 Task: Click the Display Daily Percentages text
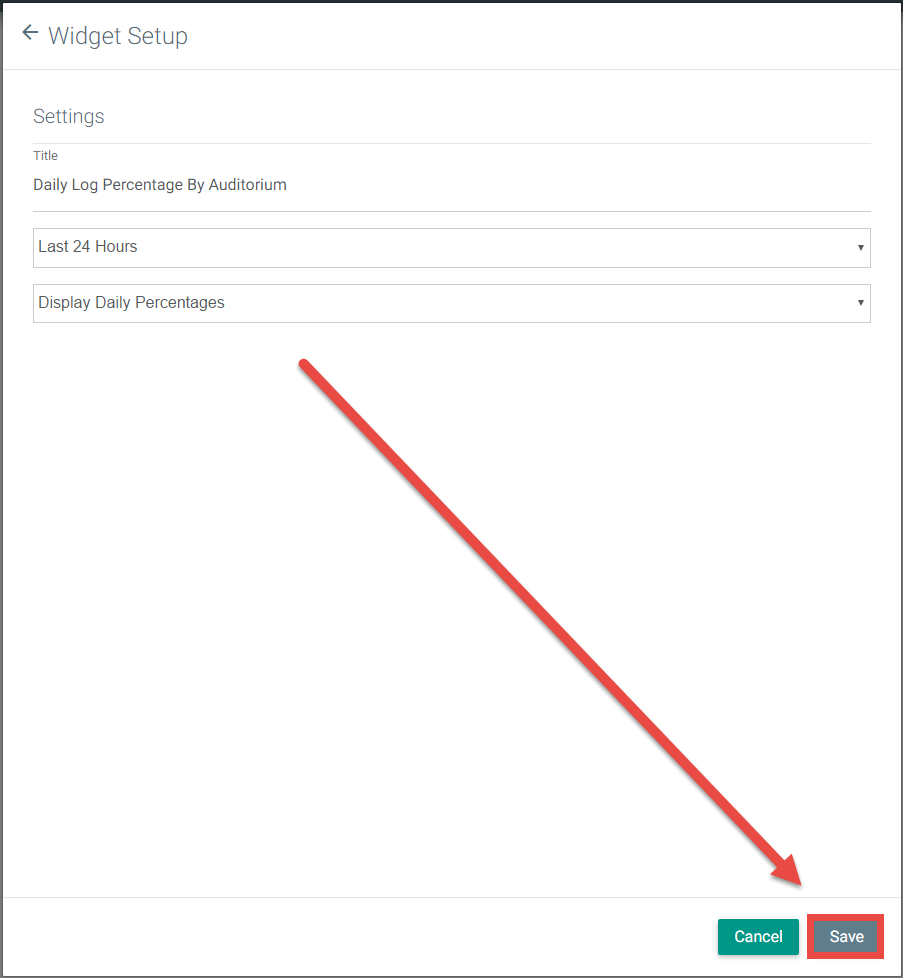131,303
